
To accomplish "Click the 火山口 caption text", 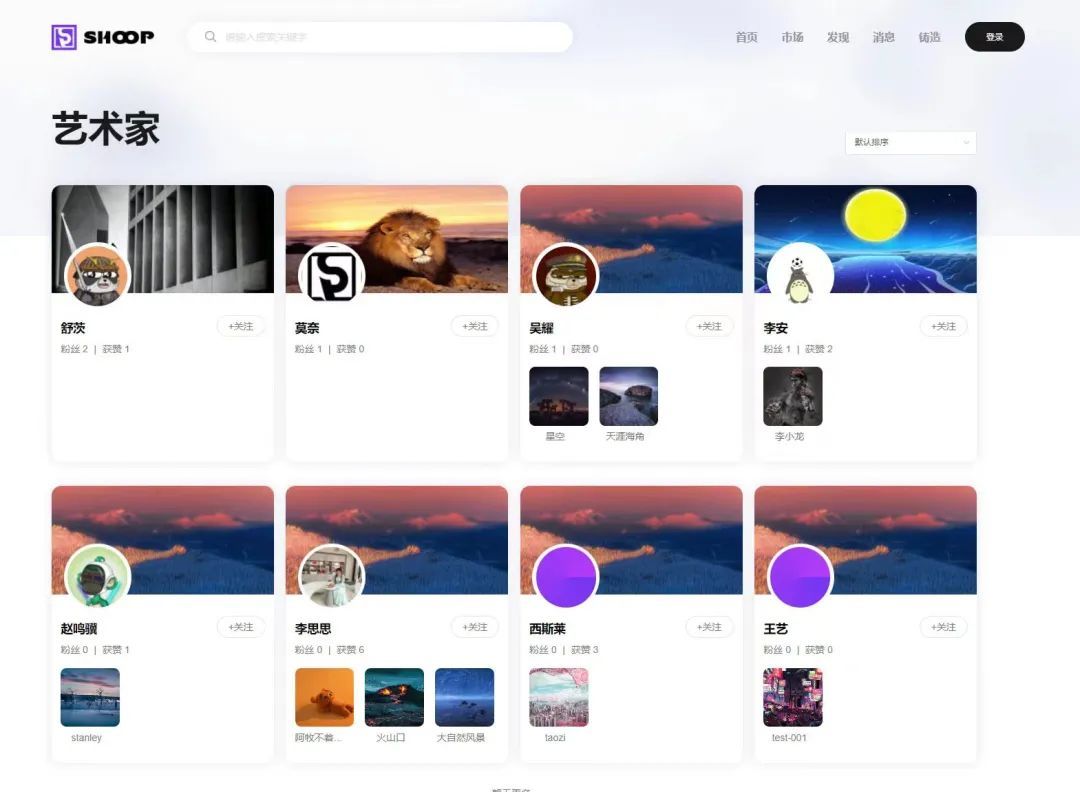I will (x=391, y=738).
